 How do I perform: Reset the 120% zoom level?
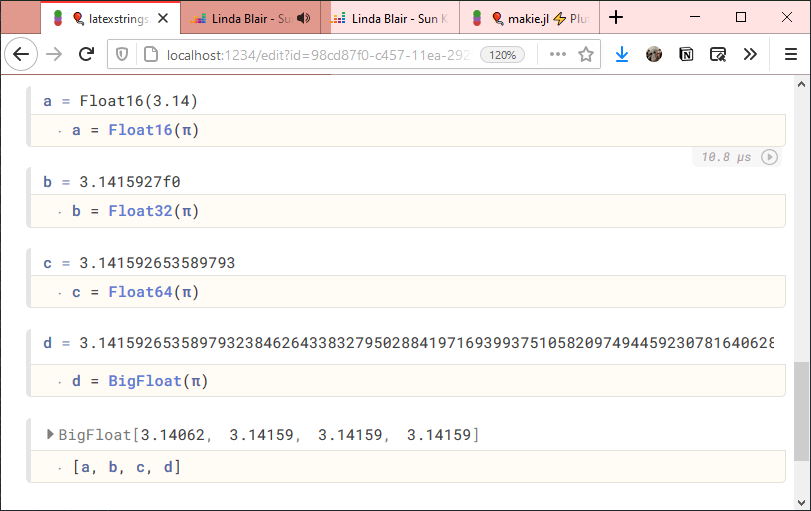click(502, 55)
